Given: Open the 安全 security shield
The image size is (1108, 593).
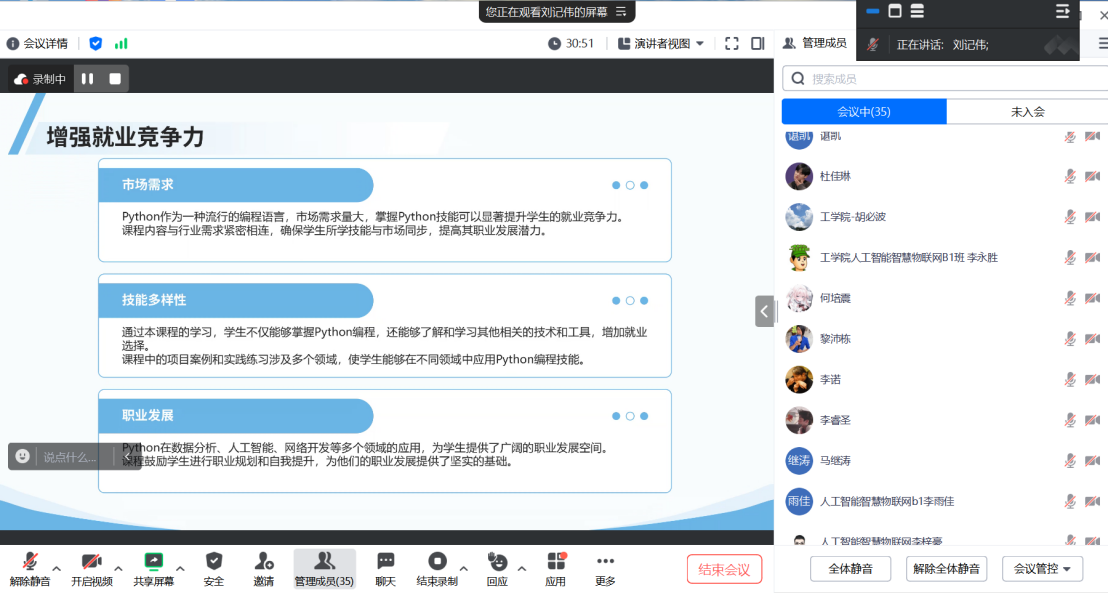Looking at the screenshot, I should tap(213, 563).
